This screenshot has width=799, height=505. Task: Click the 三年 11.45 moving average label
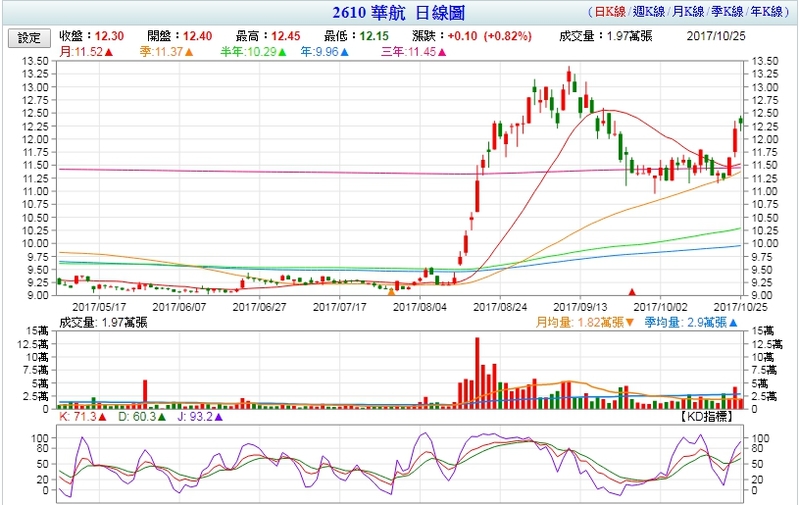pos(414,52)
